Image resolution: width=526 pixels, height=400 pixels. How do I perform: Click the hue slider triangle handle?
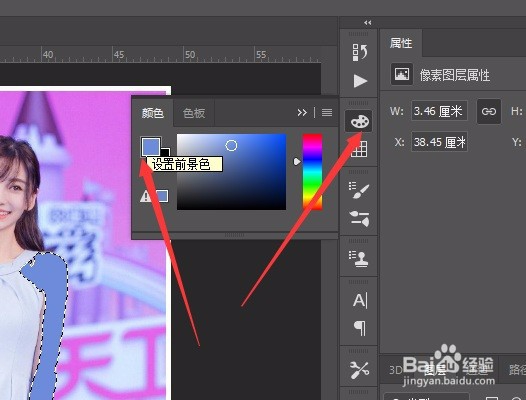[x=297, y=162]
